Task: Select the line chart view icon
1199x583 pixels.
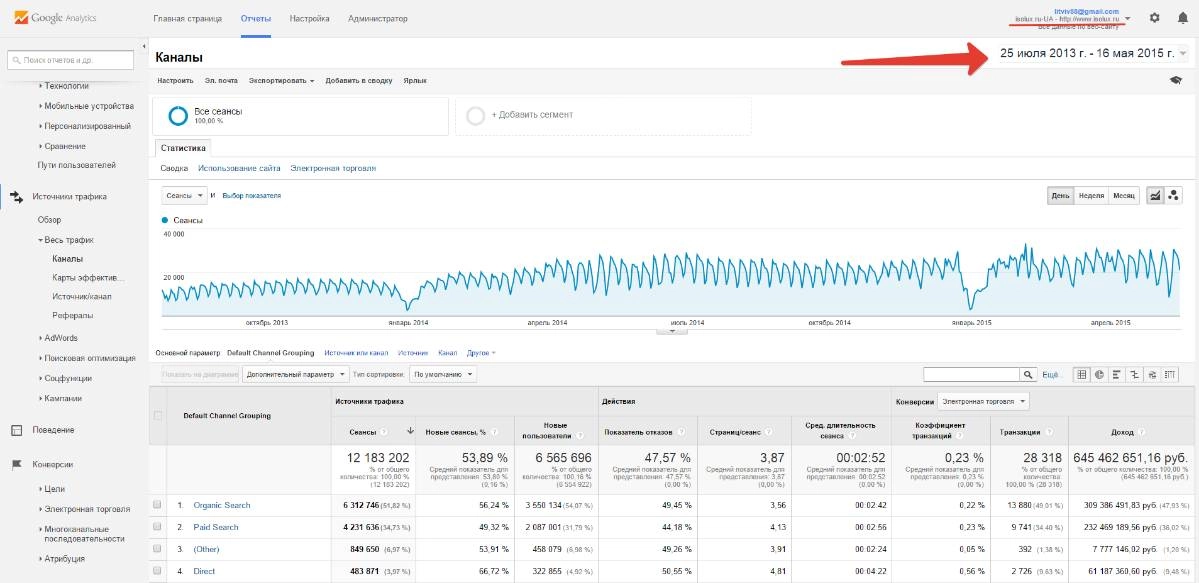Action: pos(1155,196)
